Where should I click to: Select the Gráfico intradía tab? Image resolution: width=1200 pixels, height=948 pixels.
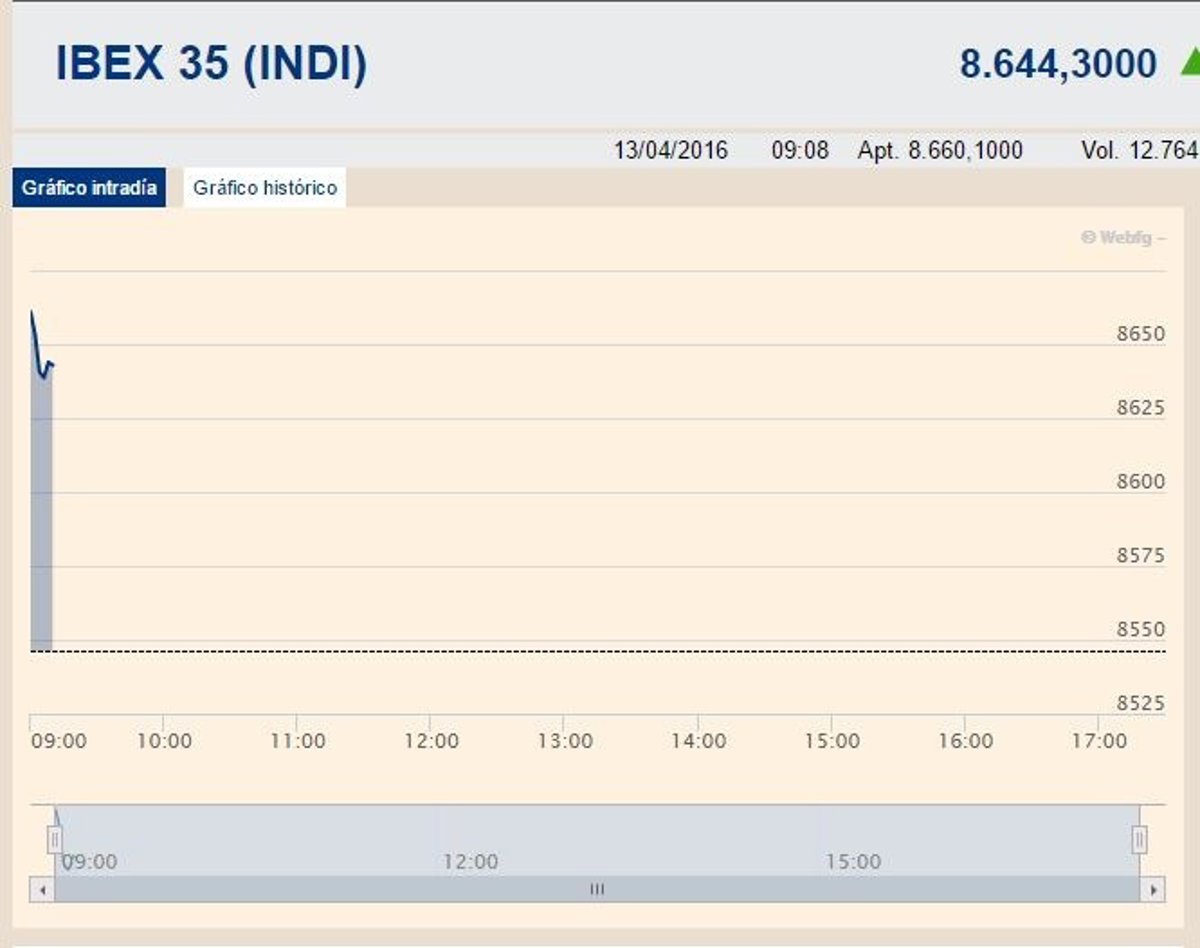pos(89,188)
